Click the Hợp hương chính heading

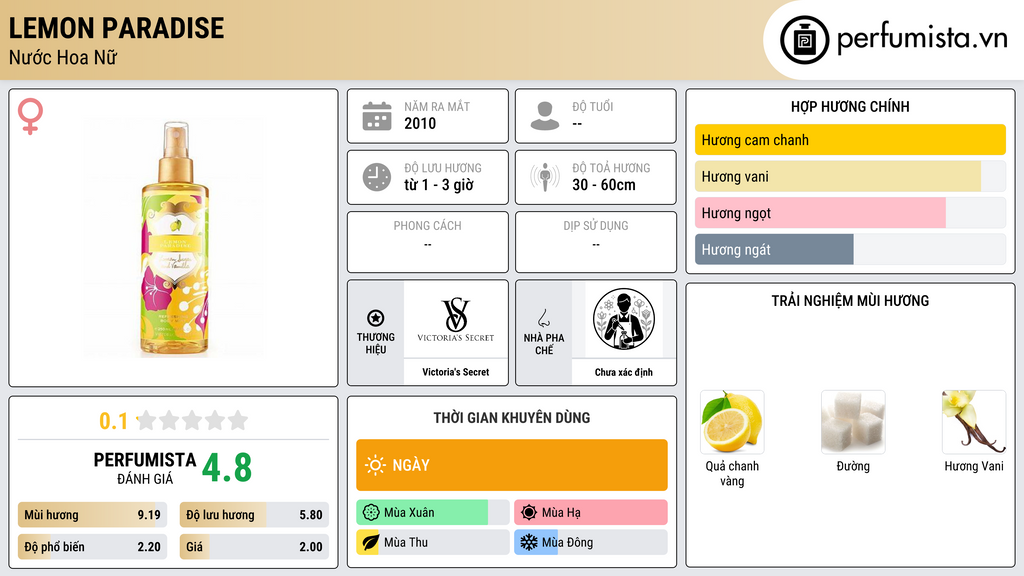point(850,106)
